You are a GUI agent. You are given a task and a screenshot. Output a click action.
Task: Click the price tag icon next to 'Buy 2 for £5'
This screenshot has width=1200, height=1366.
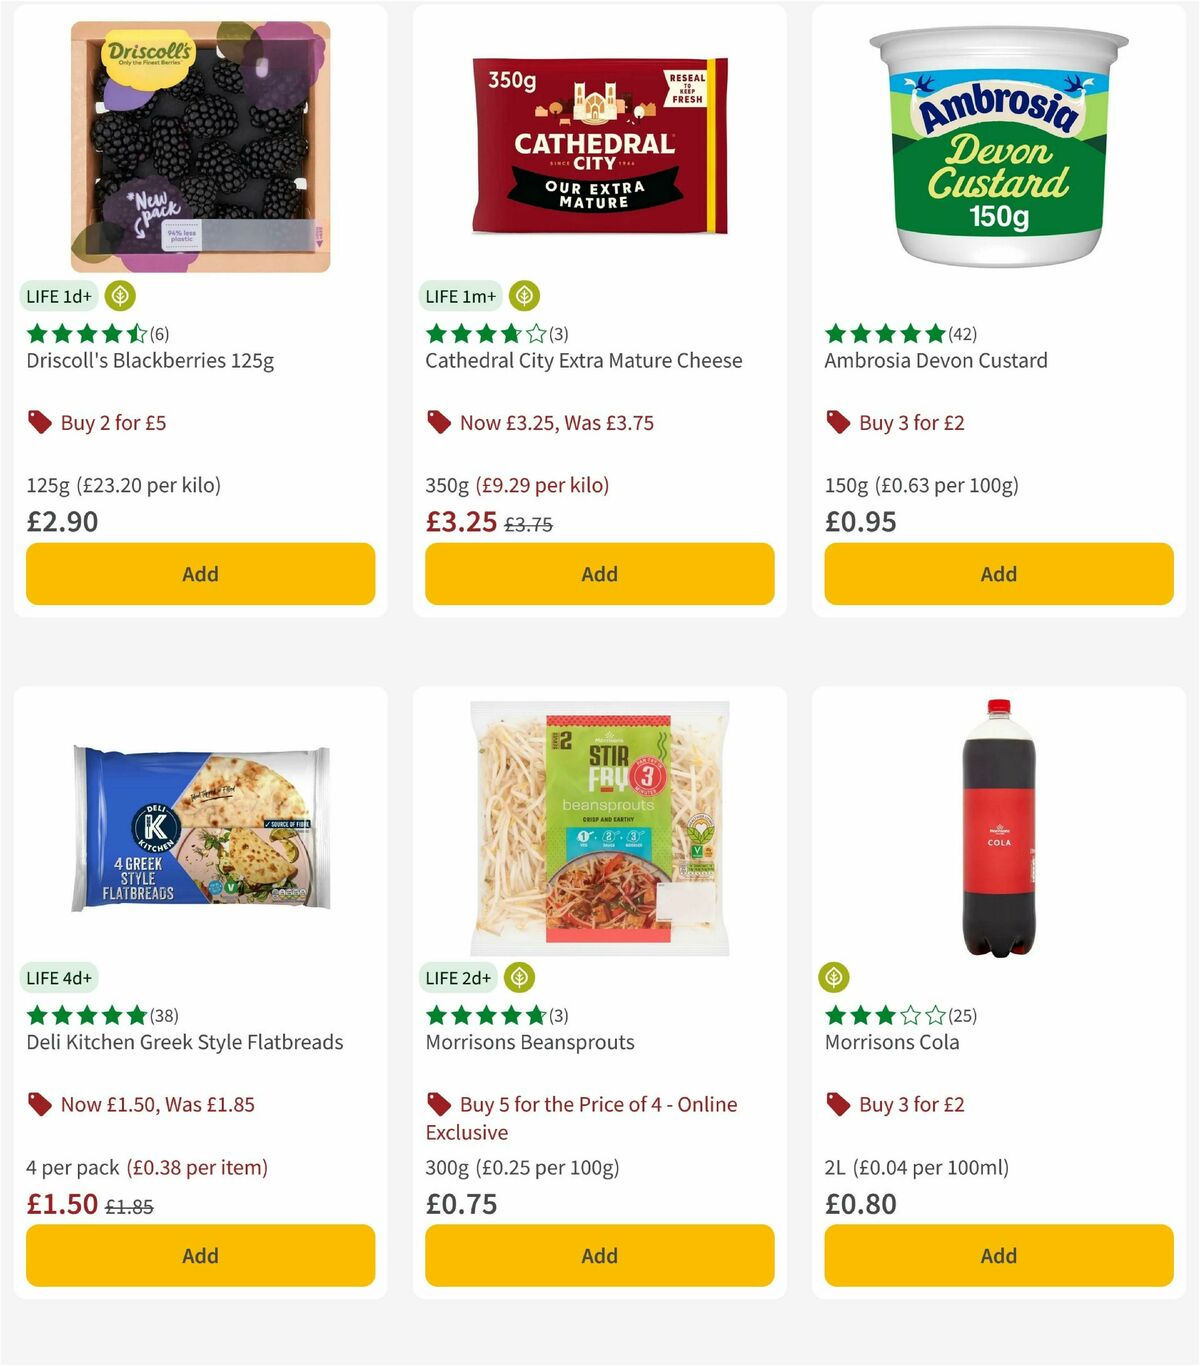[39, 422]
